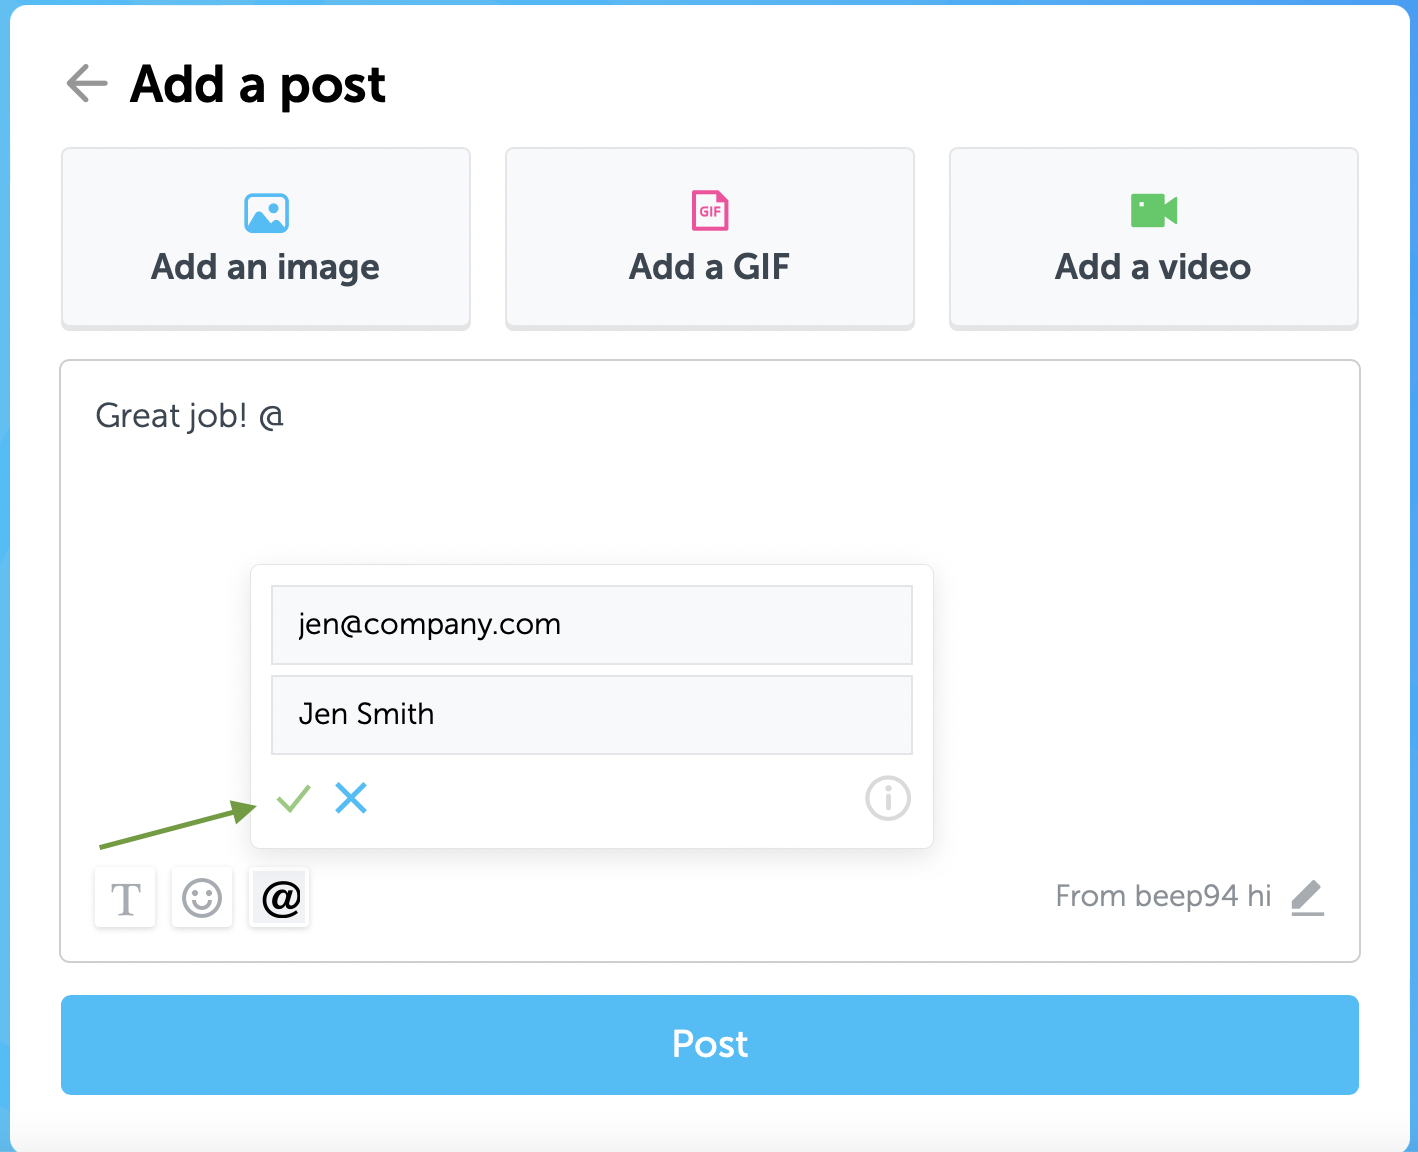Click the blue picture icon

click(x=266, y=213)
